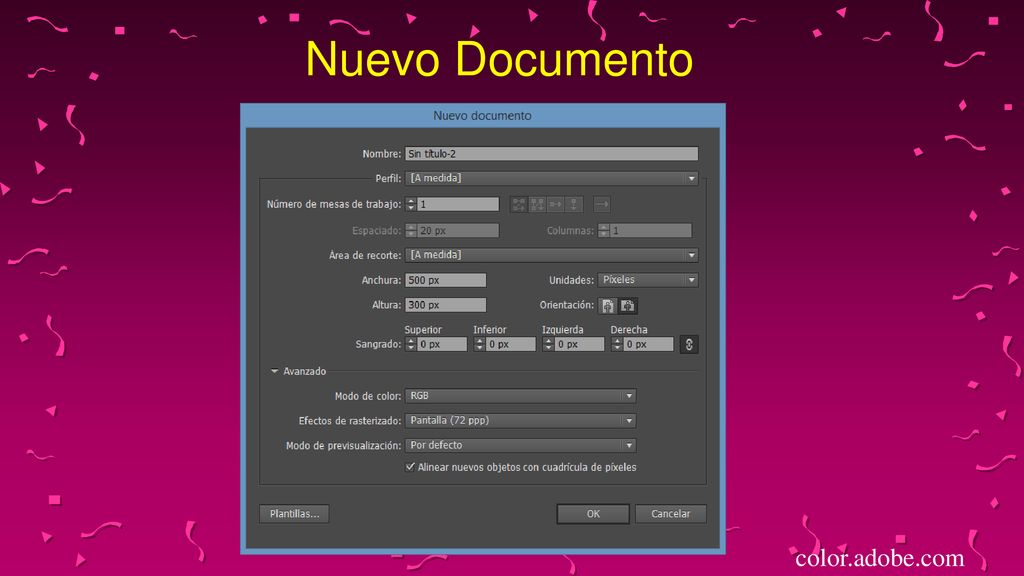Choose landscape orientation icon
The image size is (1024, 576).
(628, 306)
